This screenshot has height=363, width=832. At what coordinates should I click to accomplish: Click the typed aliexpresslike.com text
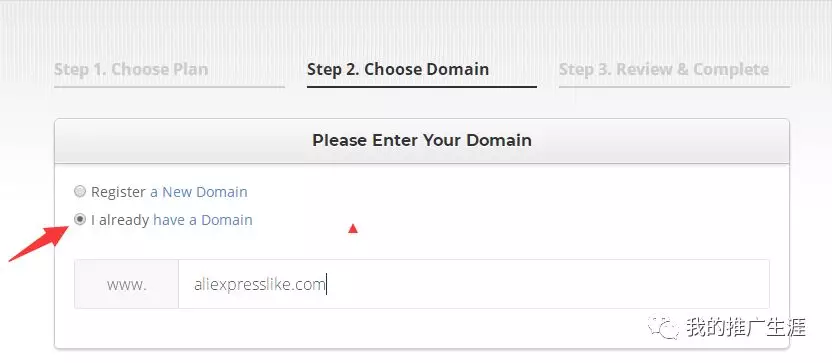coord(259,285)
